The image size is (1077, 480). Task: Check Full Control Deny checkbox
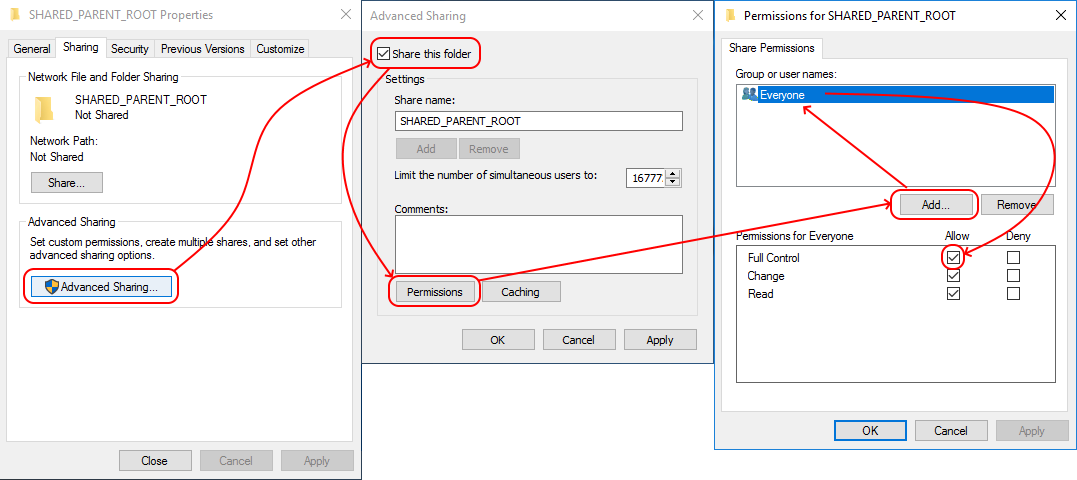tap(1013, 258)
